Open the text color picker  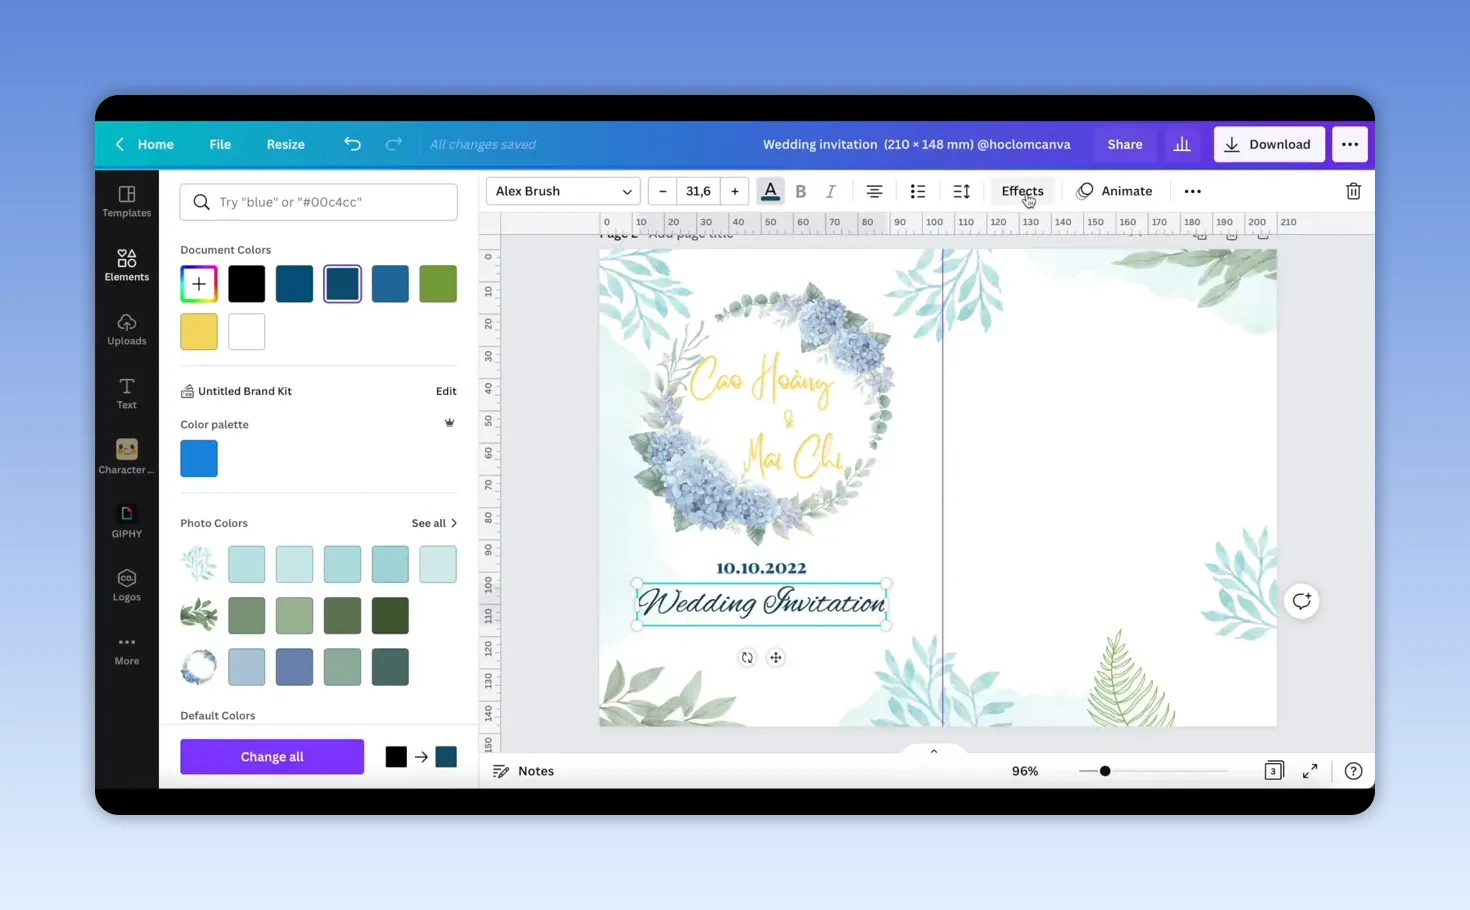(x=770, y=191)
